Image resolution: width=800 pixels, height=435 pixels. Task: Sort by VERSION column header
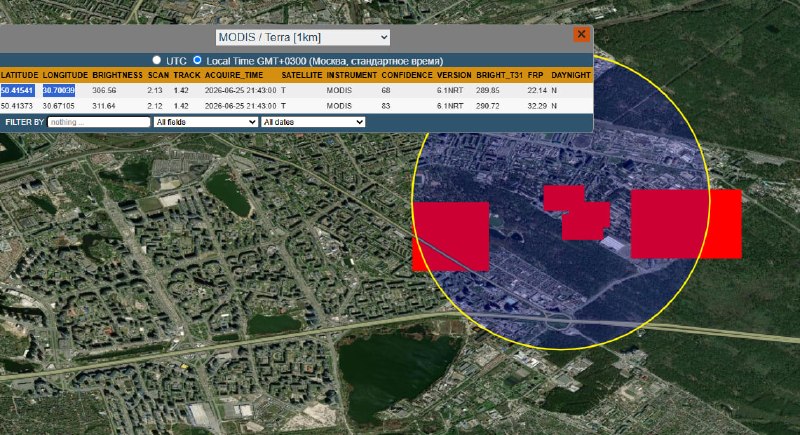(454, 75)
